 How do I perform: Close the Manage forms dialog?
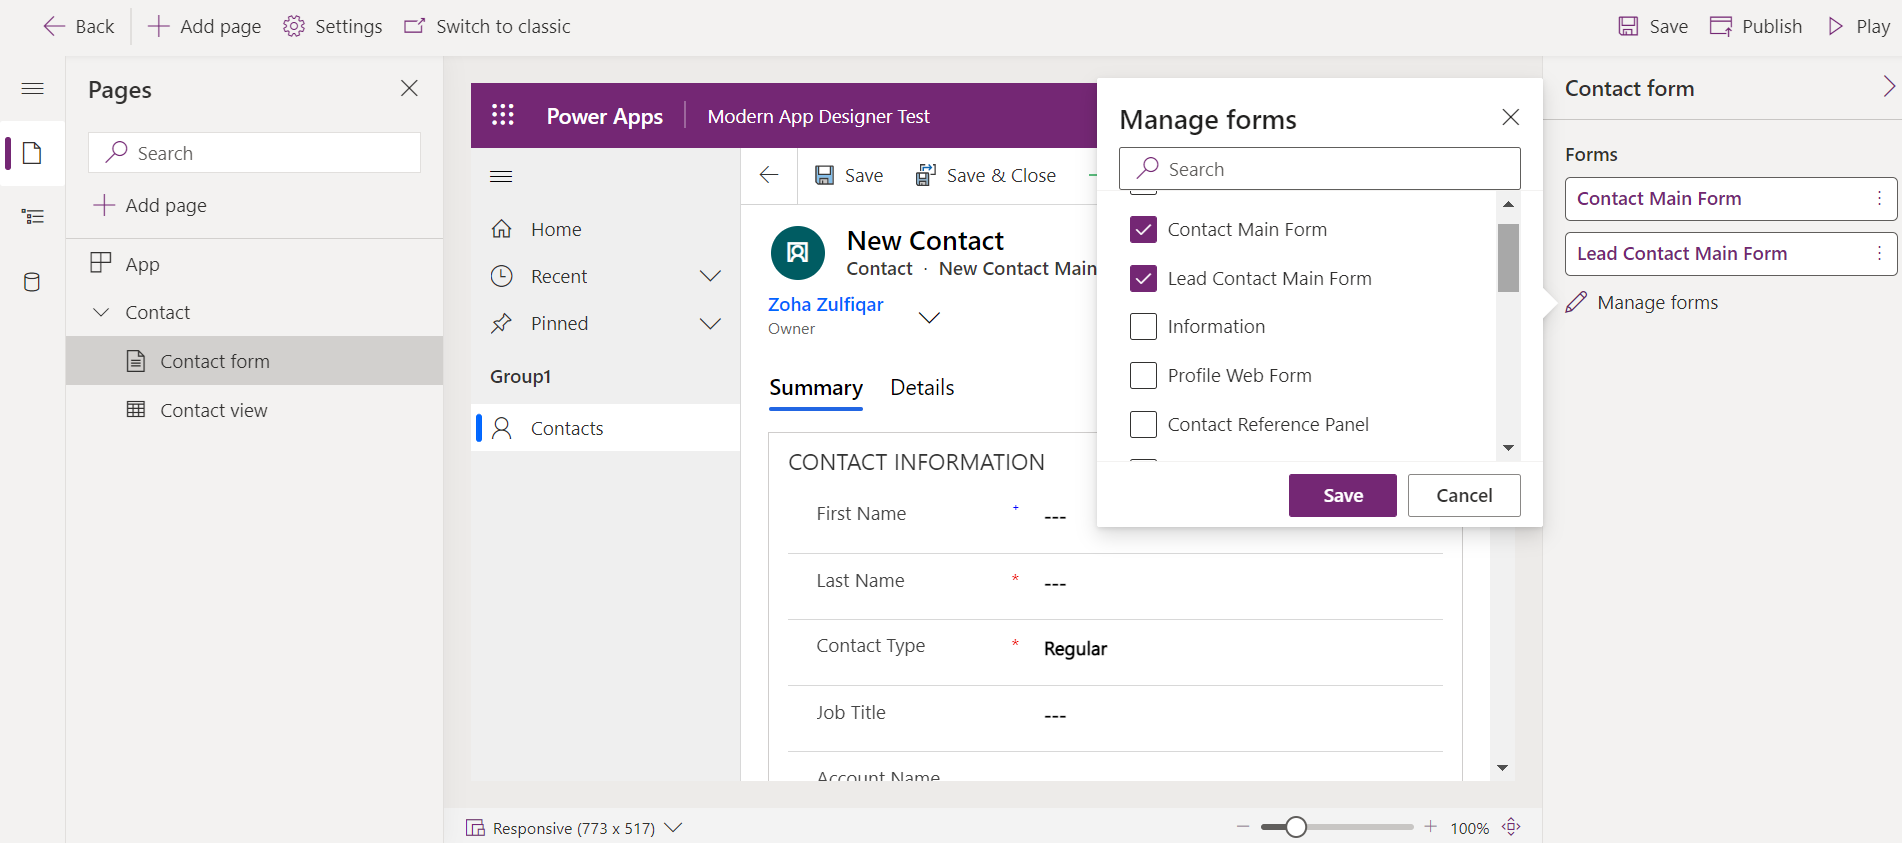[1510, 117]
